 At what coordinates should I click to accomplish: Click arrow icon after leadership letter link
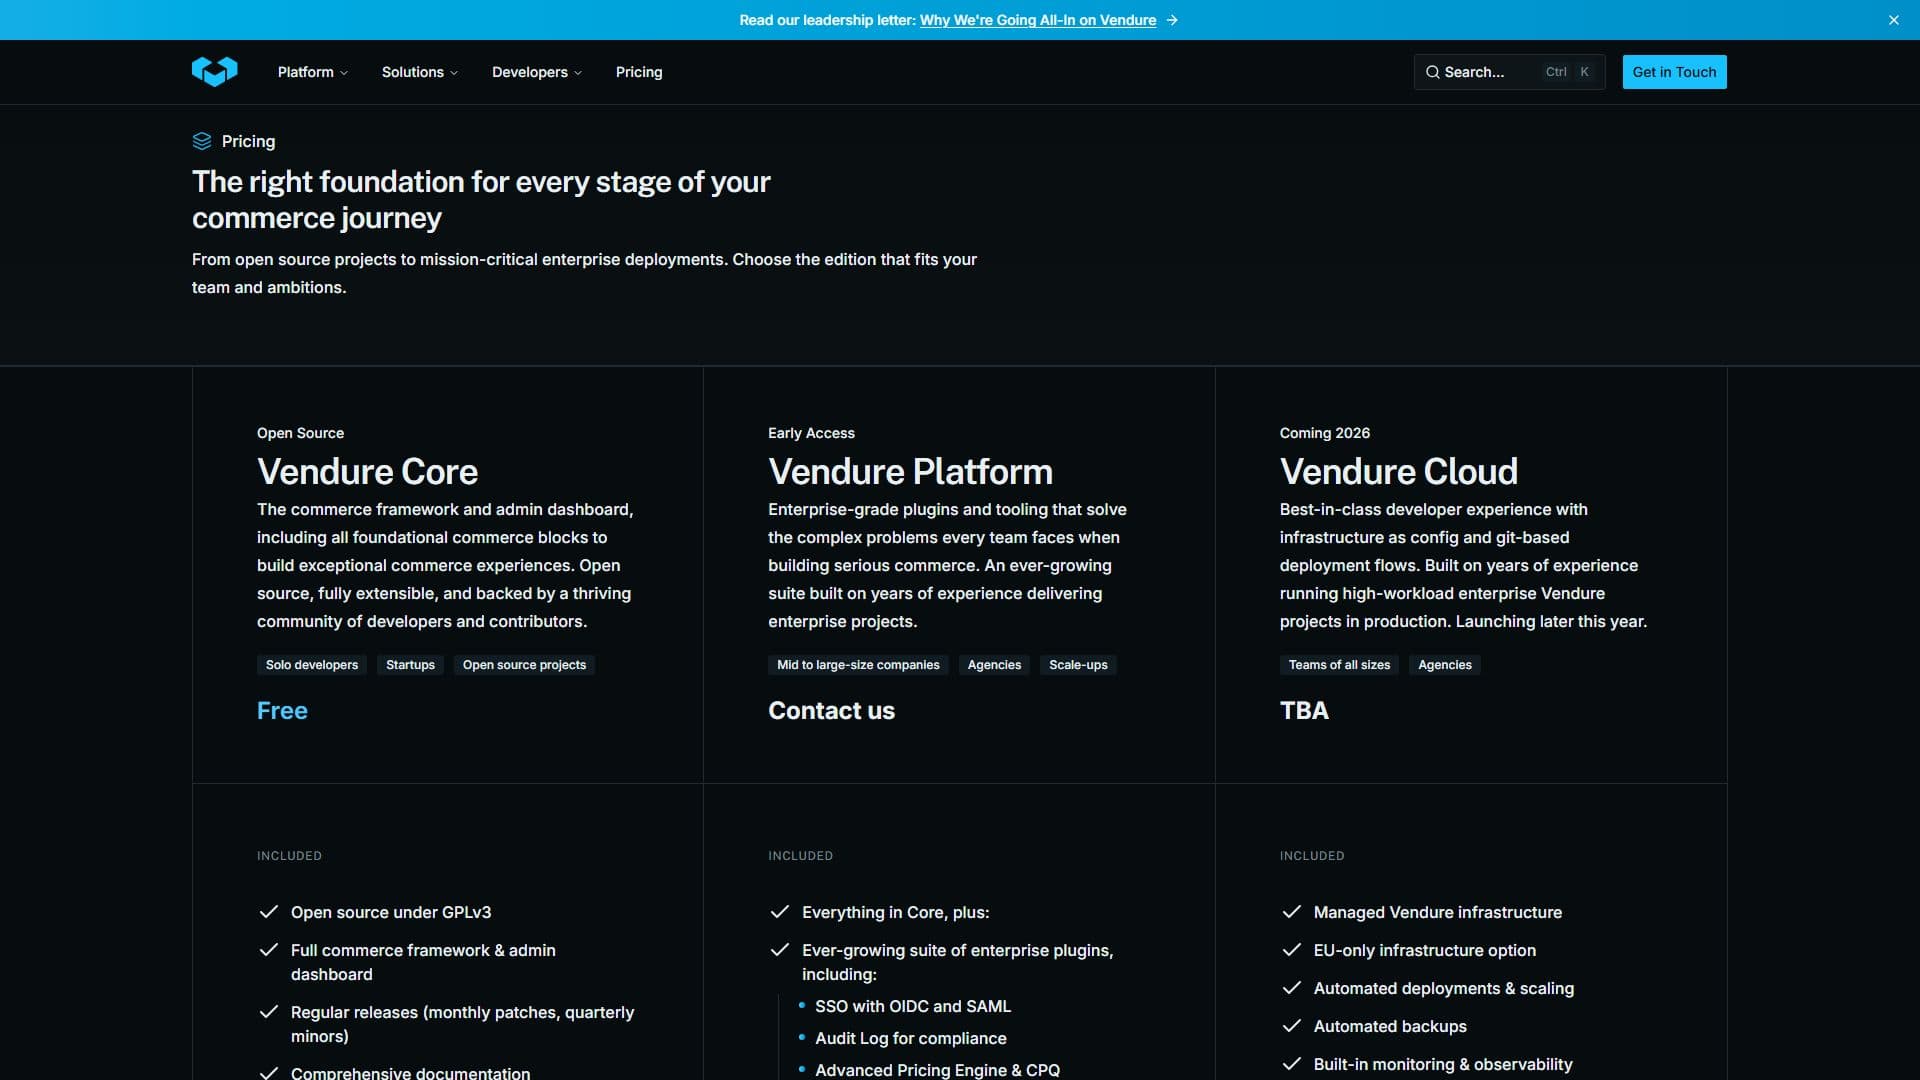pyautogui.click(x=1172, y=20)
